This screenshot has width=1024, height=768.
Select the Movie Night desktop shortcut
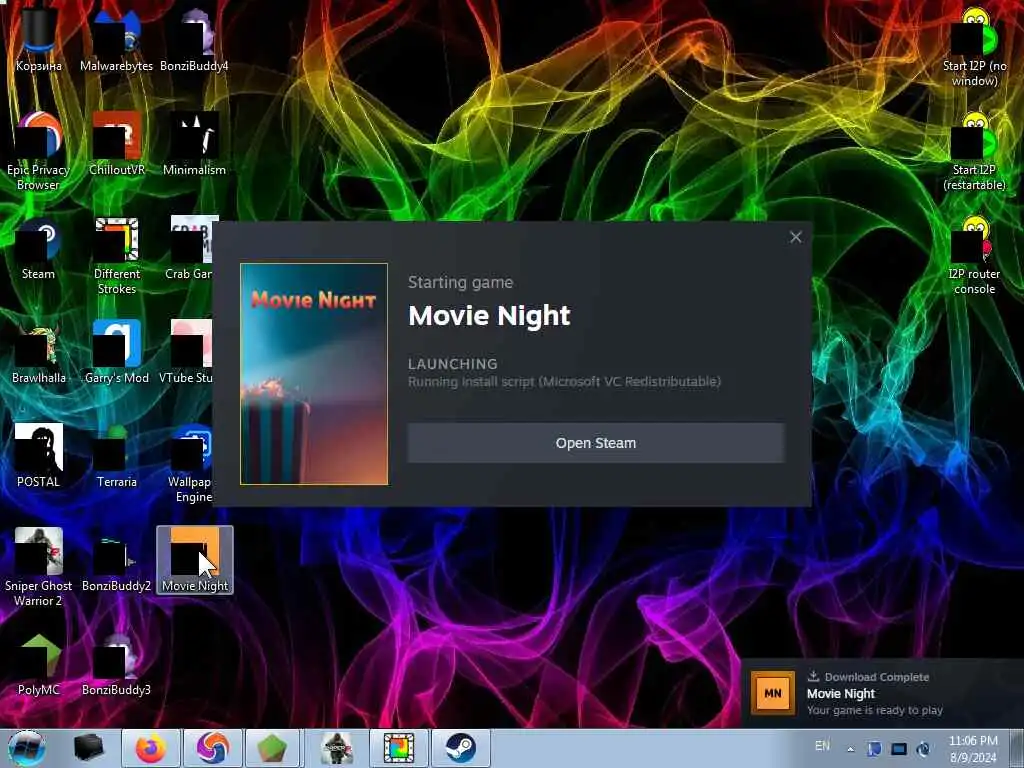[x=195, y=560]
